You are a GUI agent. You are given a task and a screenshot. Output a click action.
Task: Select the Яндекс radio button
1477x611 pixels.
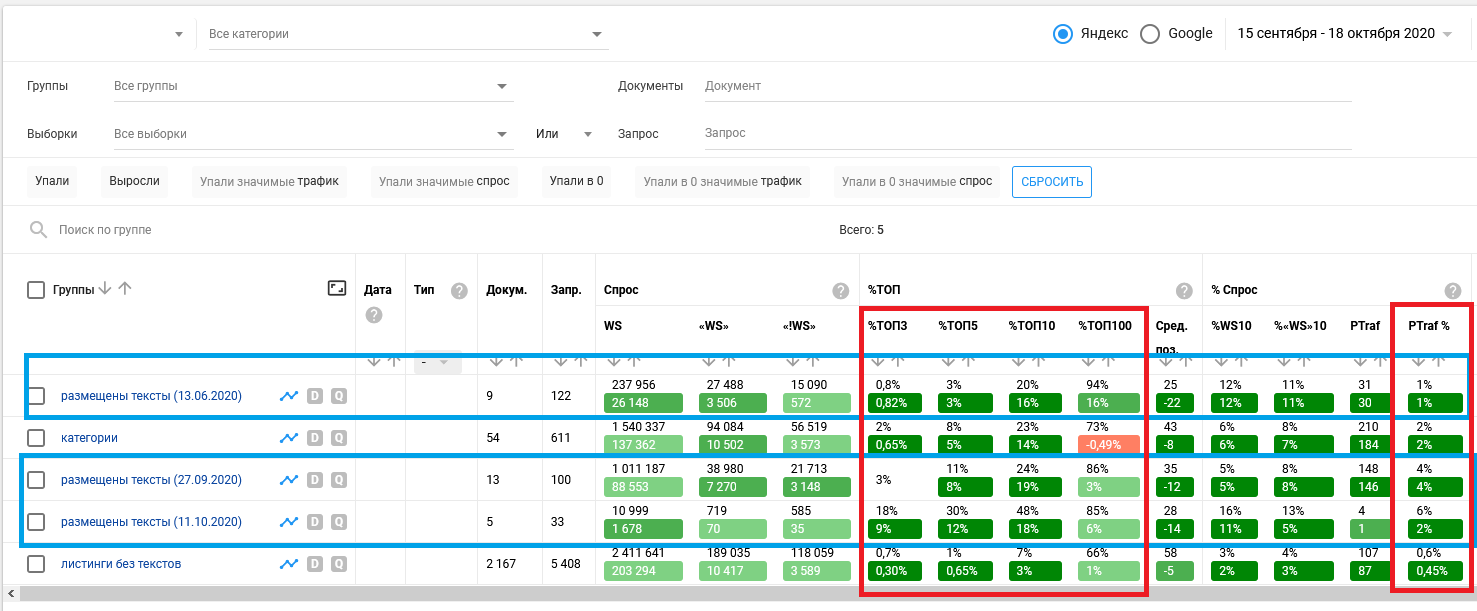click(1063, 34)
